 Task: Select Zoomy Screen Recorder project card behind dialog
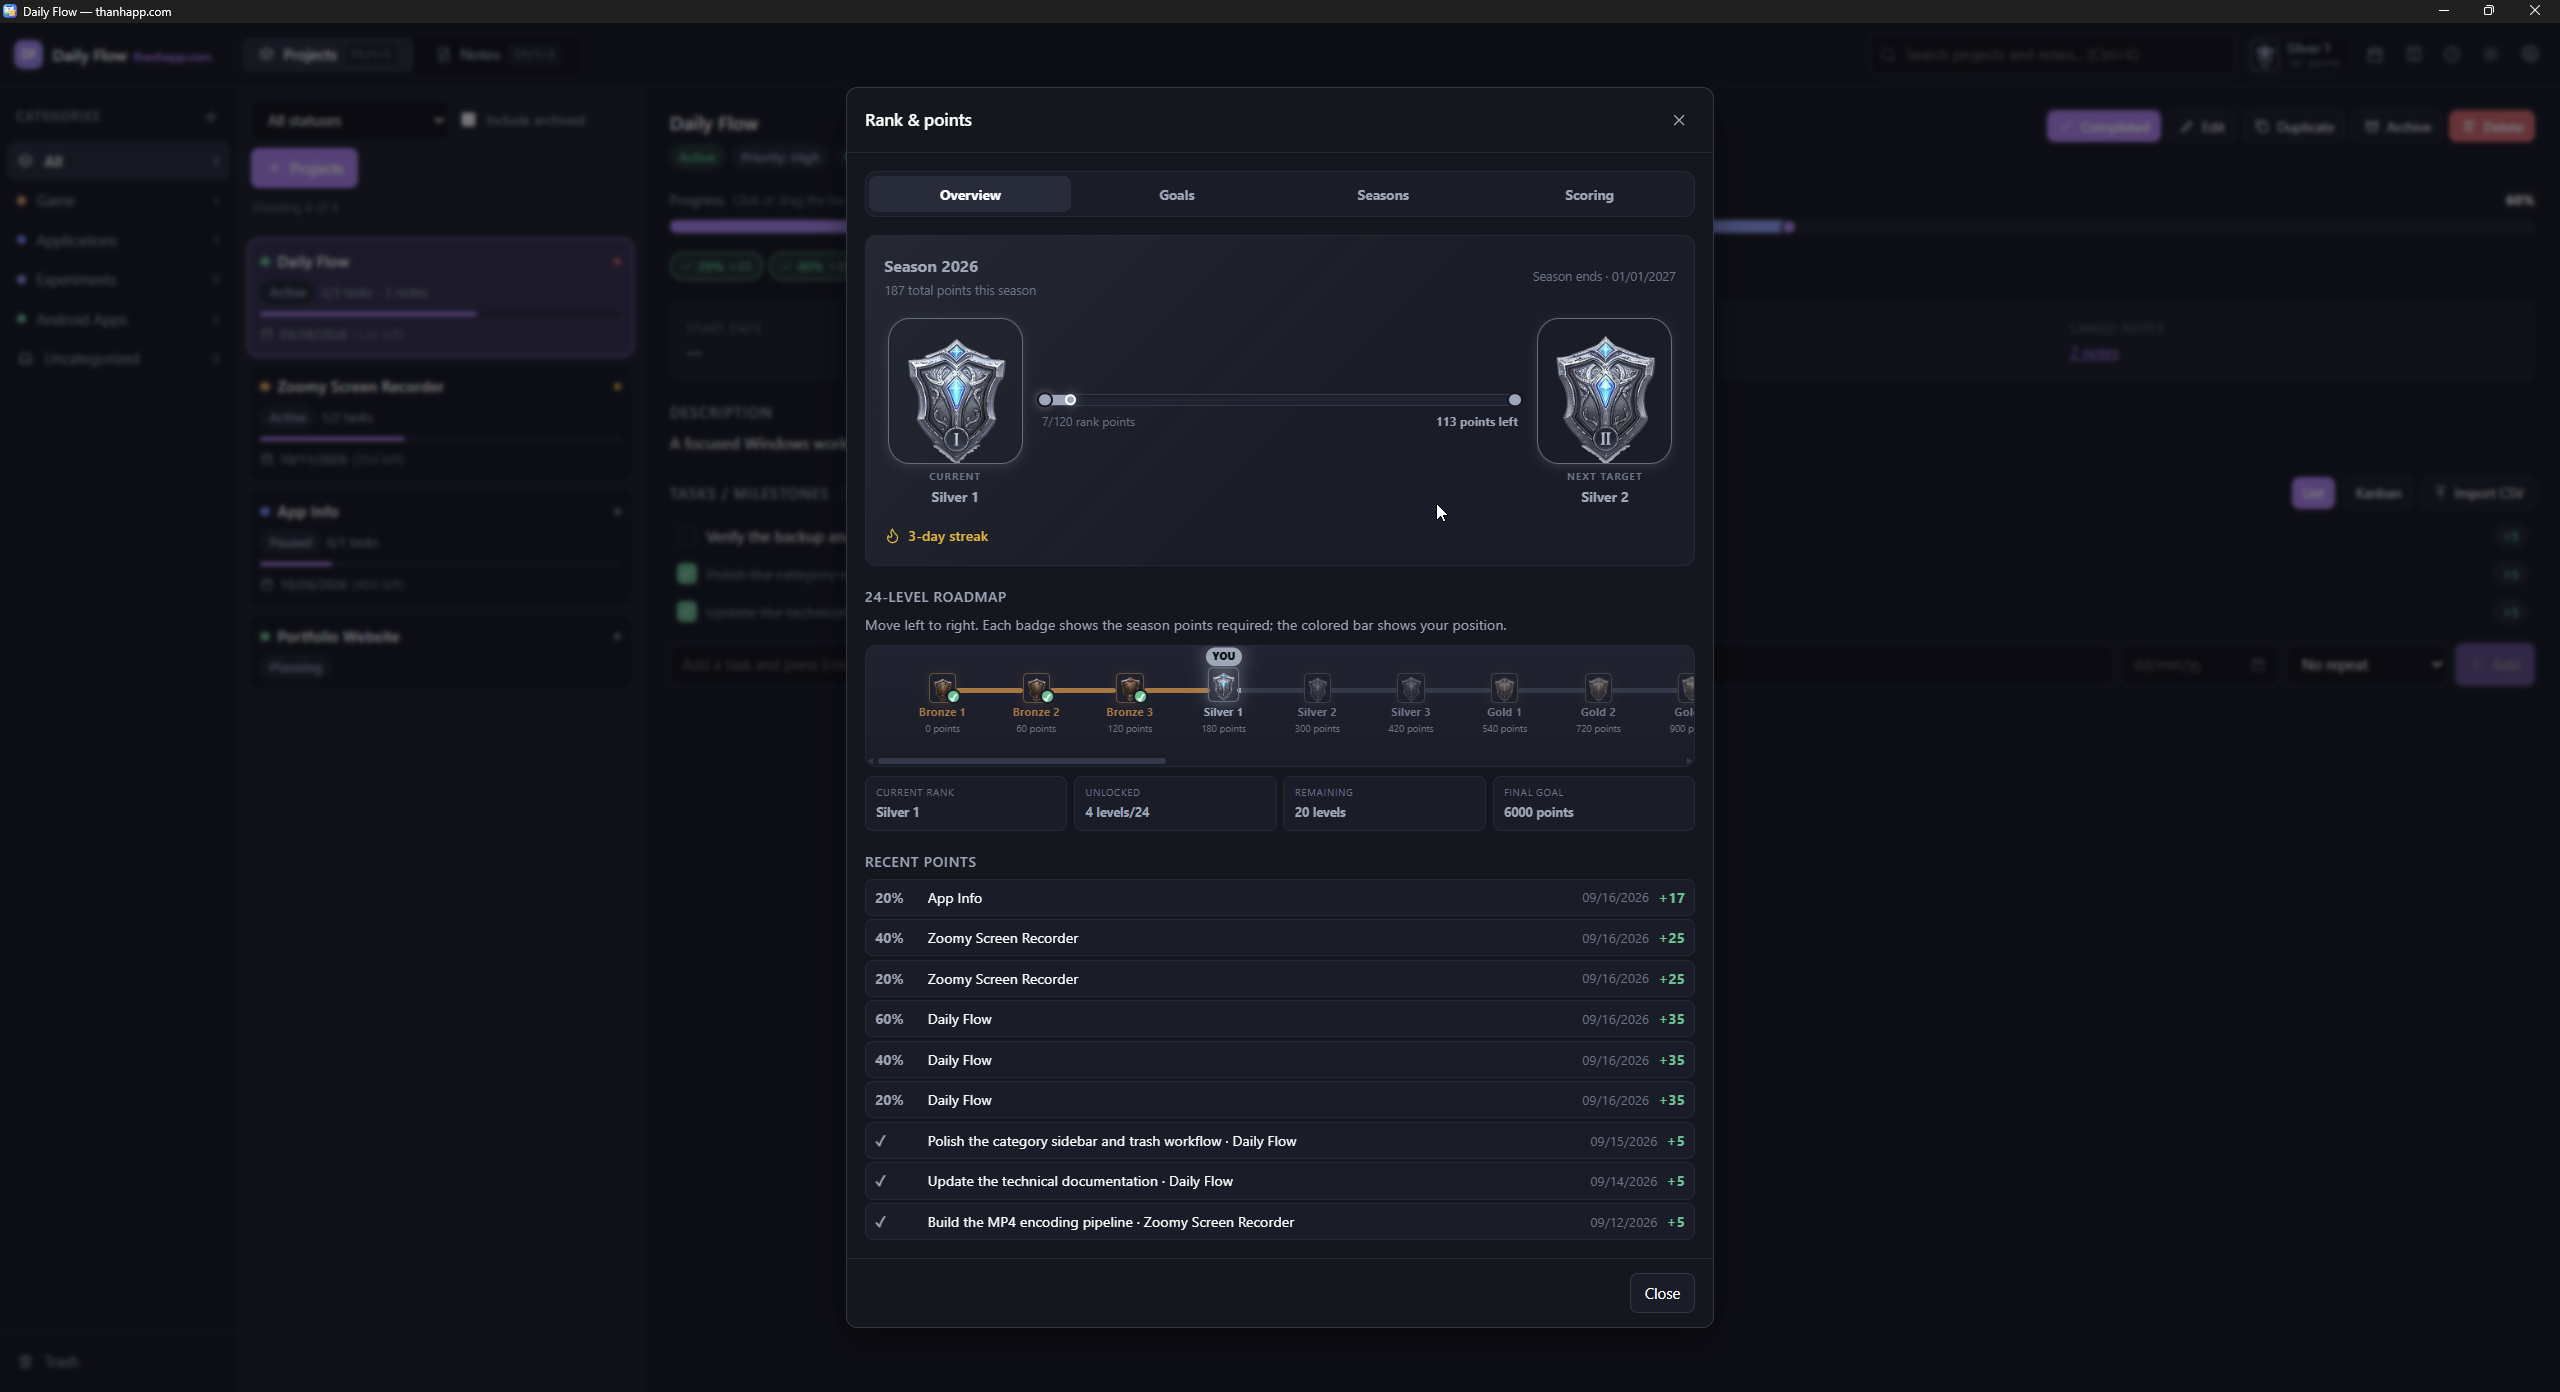tap(440, 422)
